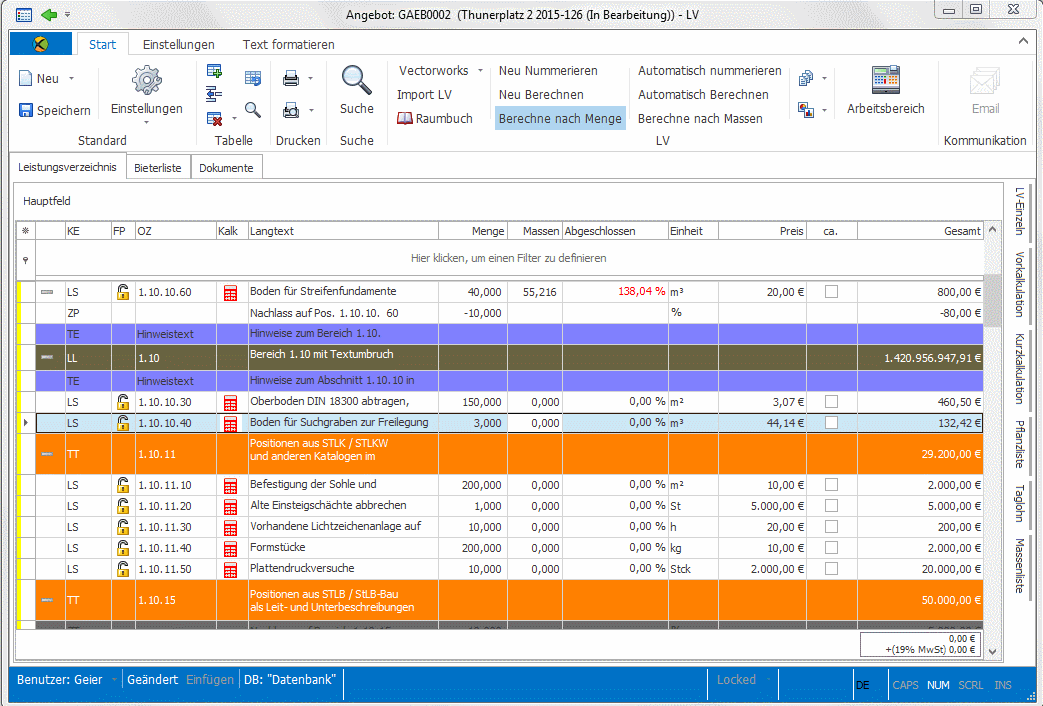
Task: Click the delete table row icon
Action: point(214,118)
